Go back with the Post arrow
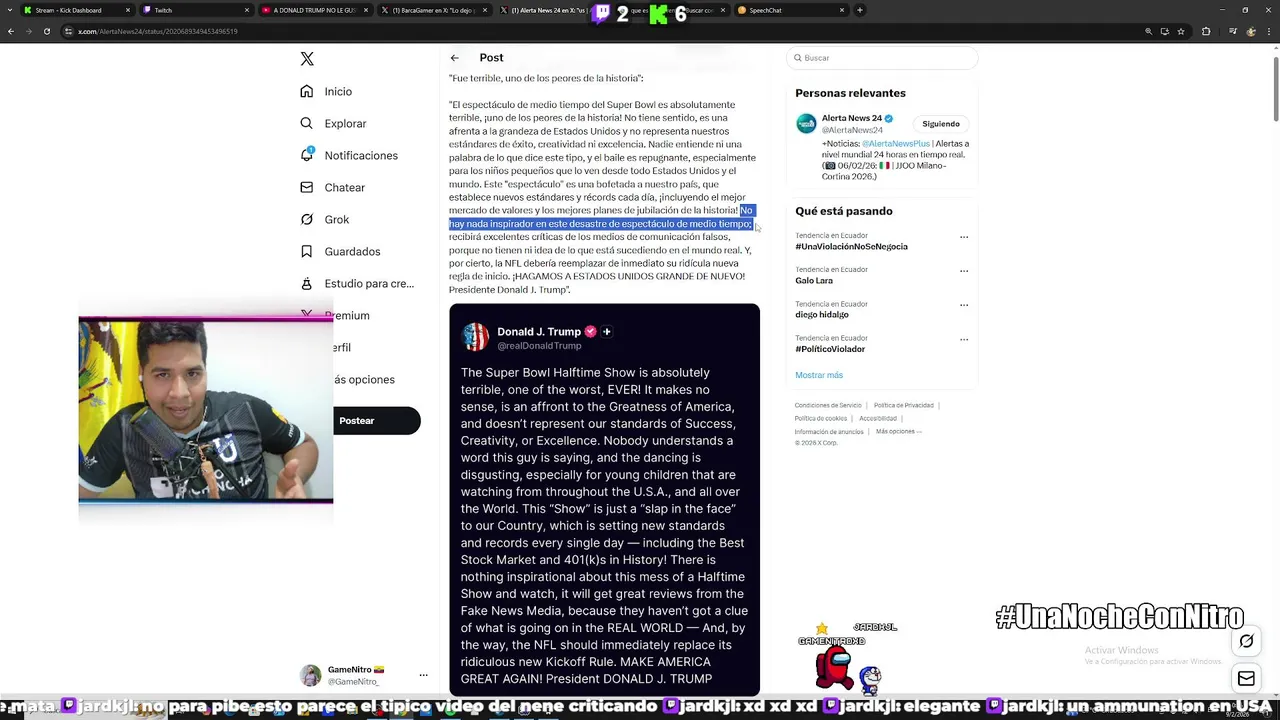 point(454,58)
